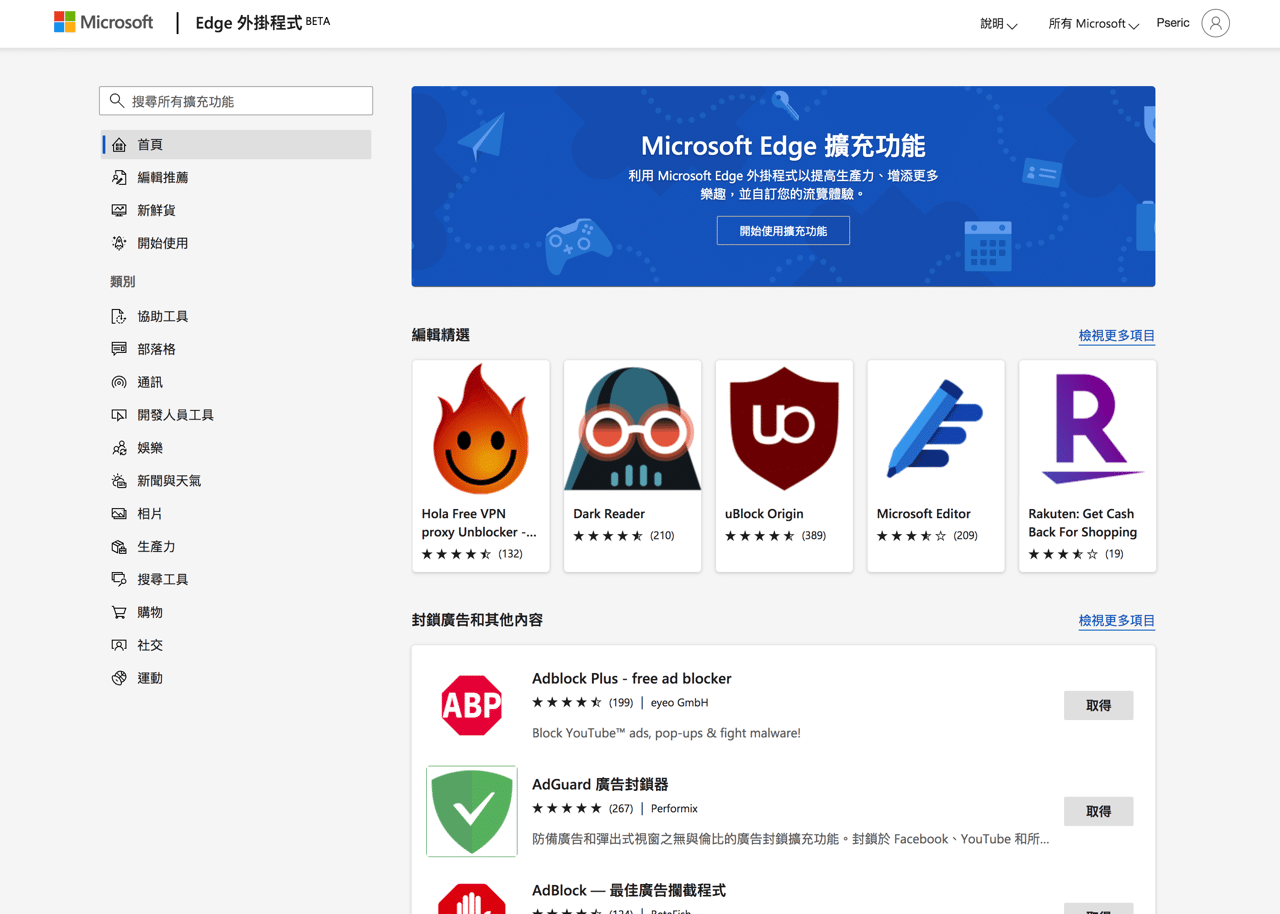Select the 娛樂 category icon
Viewport: 1280px width, 914px height.
(x=117, y=447)
